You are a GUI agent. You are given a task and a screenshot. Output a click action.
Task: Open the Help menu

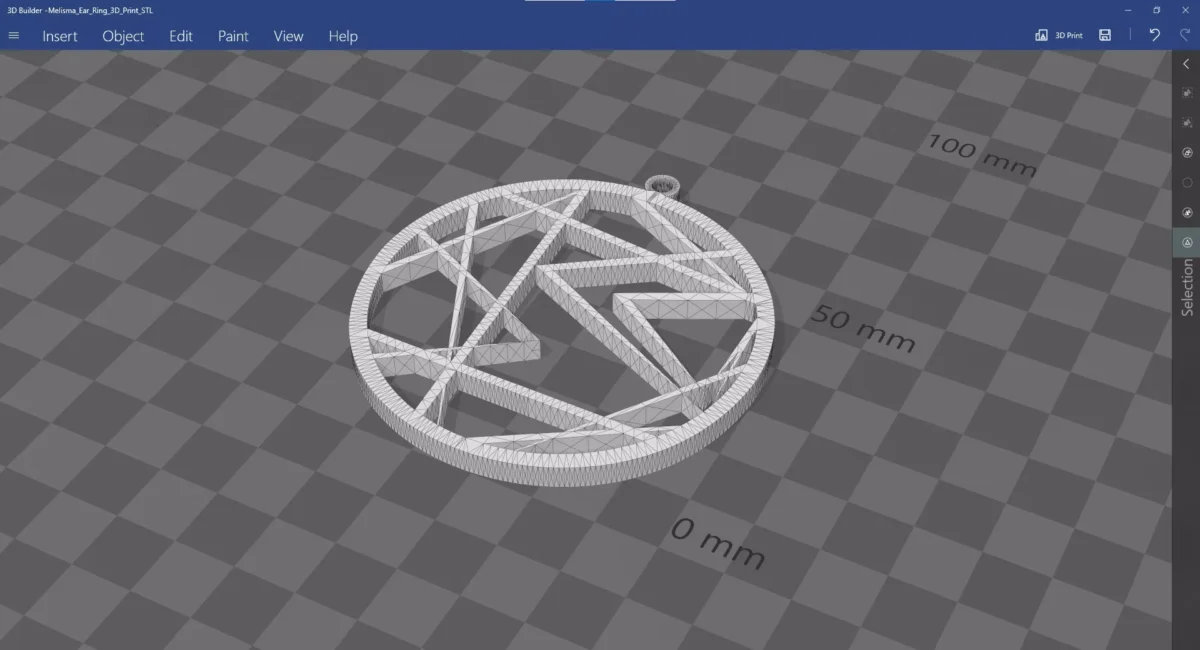343,36
